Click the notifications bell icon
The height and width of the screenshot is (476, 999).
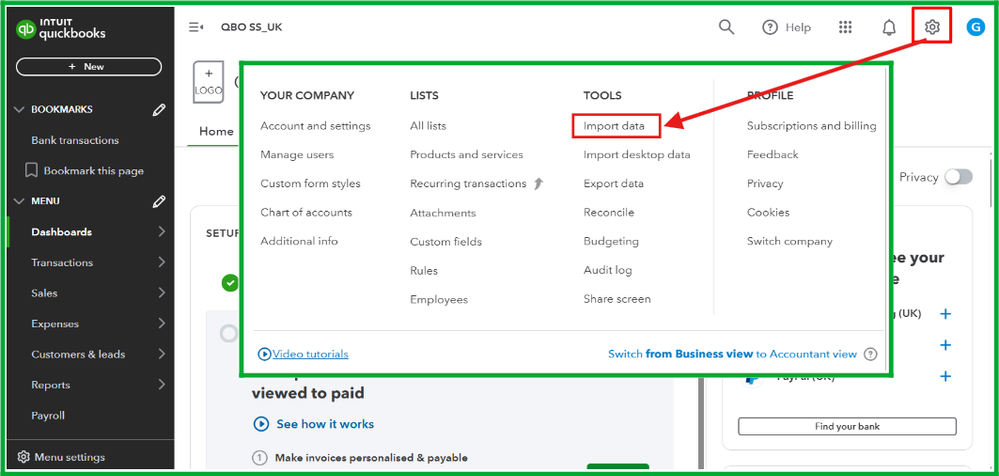click(x=889, y=27)
